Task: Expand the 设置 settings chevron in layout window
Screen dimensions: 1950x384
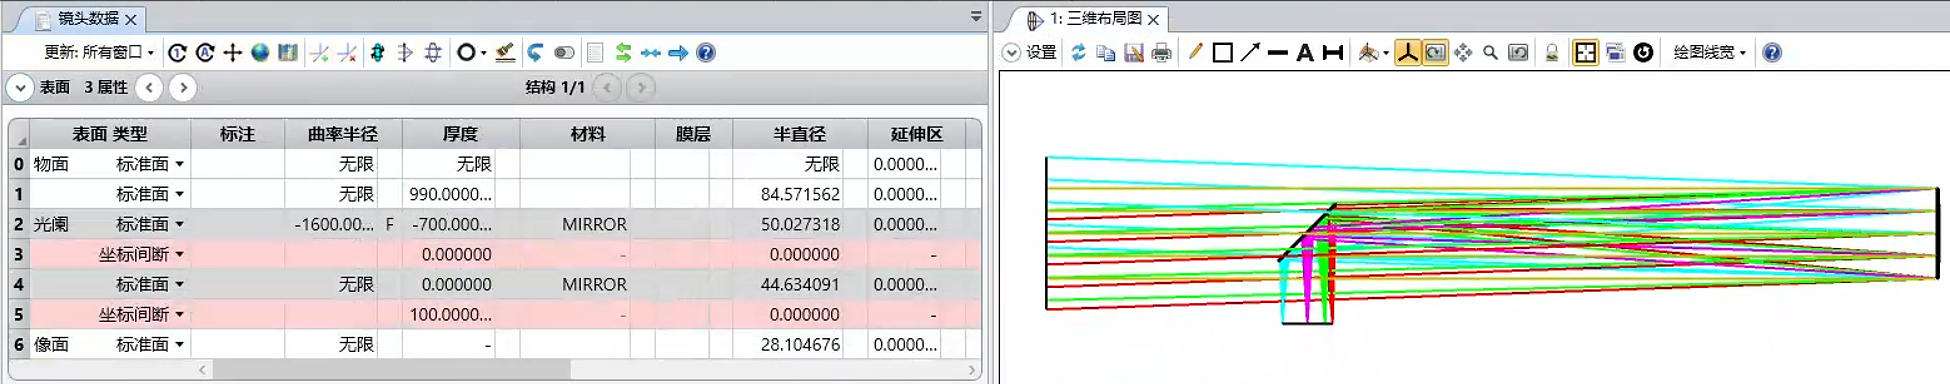Action: [1012, 53]
